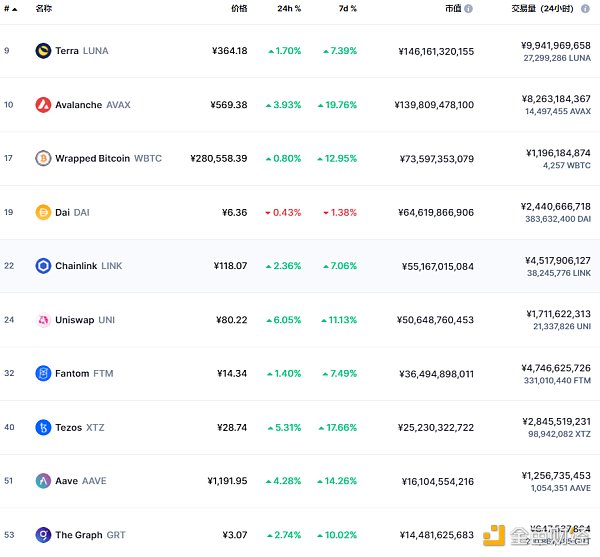Sort by 24h % column

(x=288, y=8)
